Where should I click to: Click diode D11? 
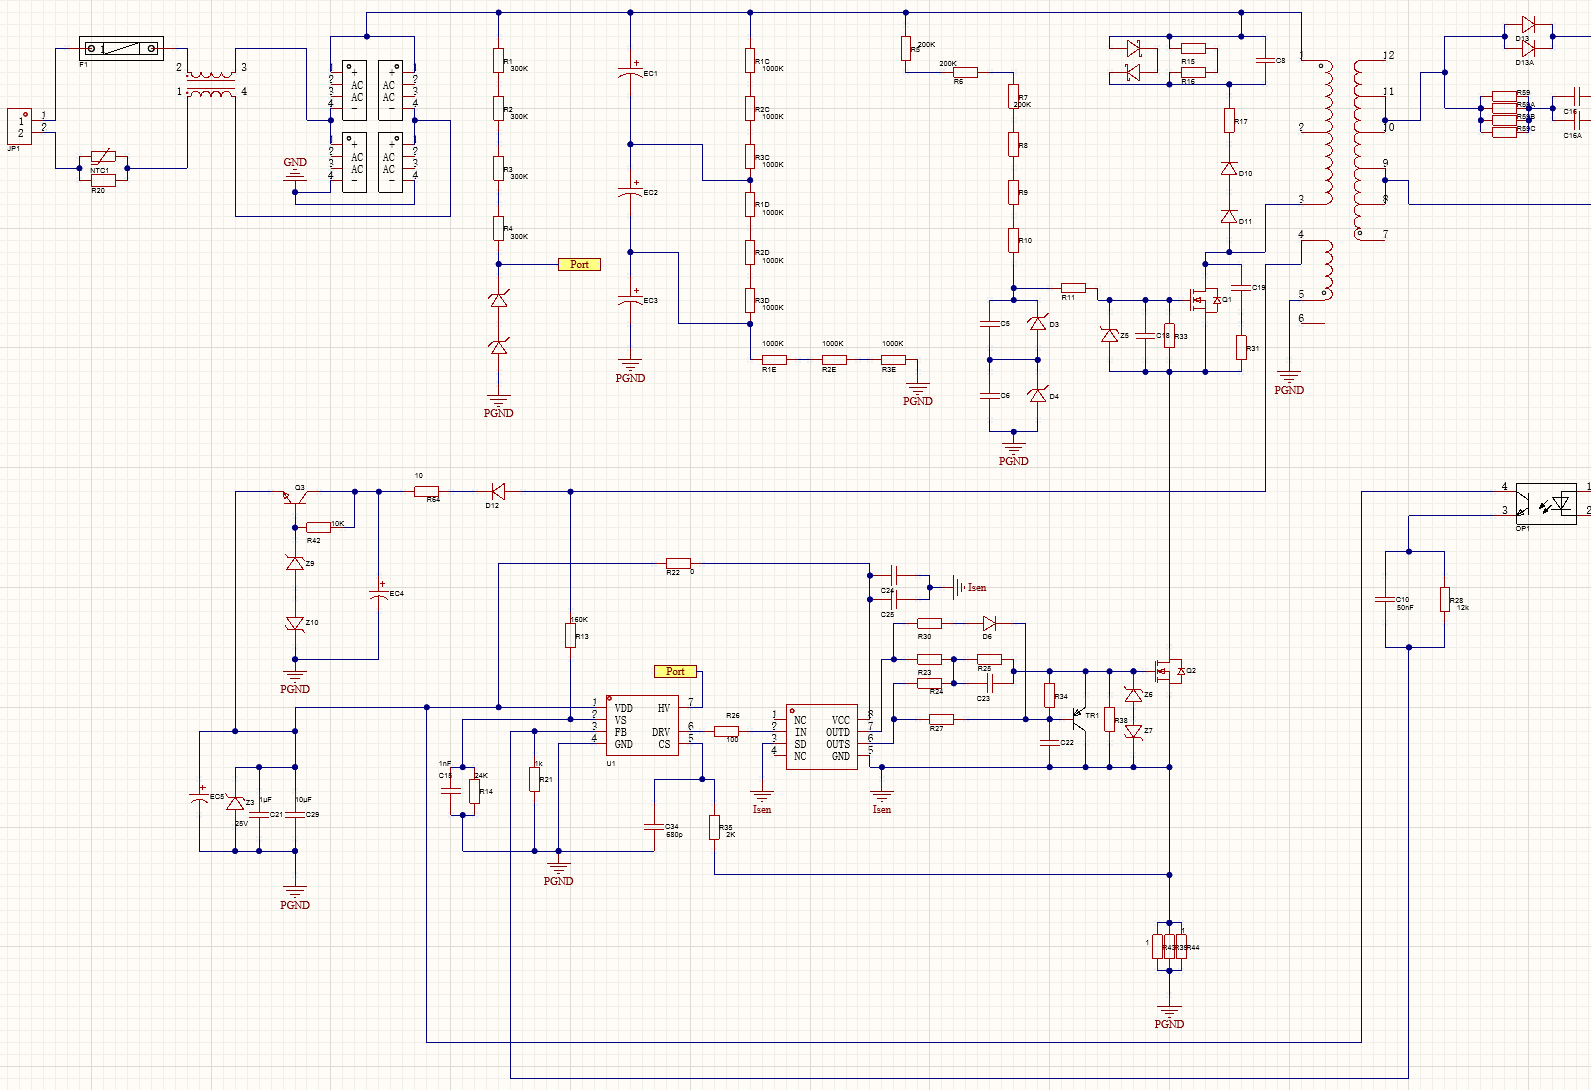1229,216
